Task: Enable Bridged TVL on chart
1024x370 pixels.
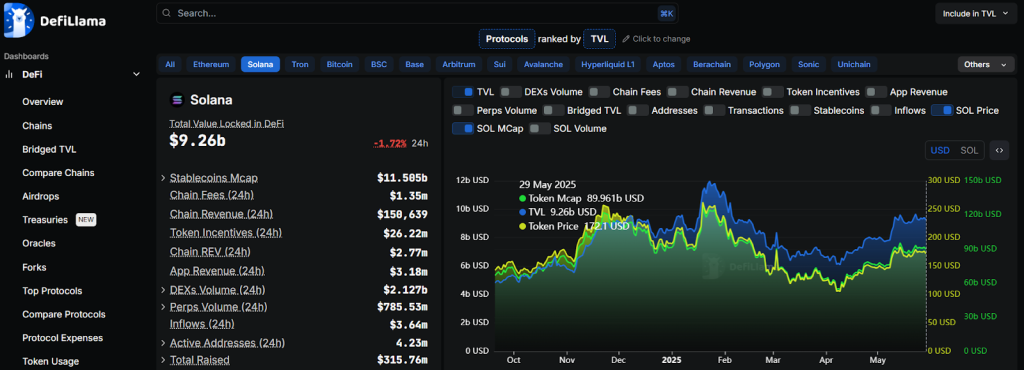Action: tap(554, 110)
